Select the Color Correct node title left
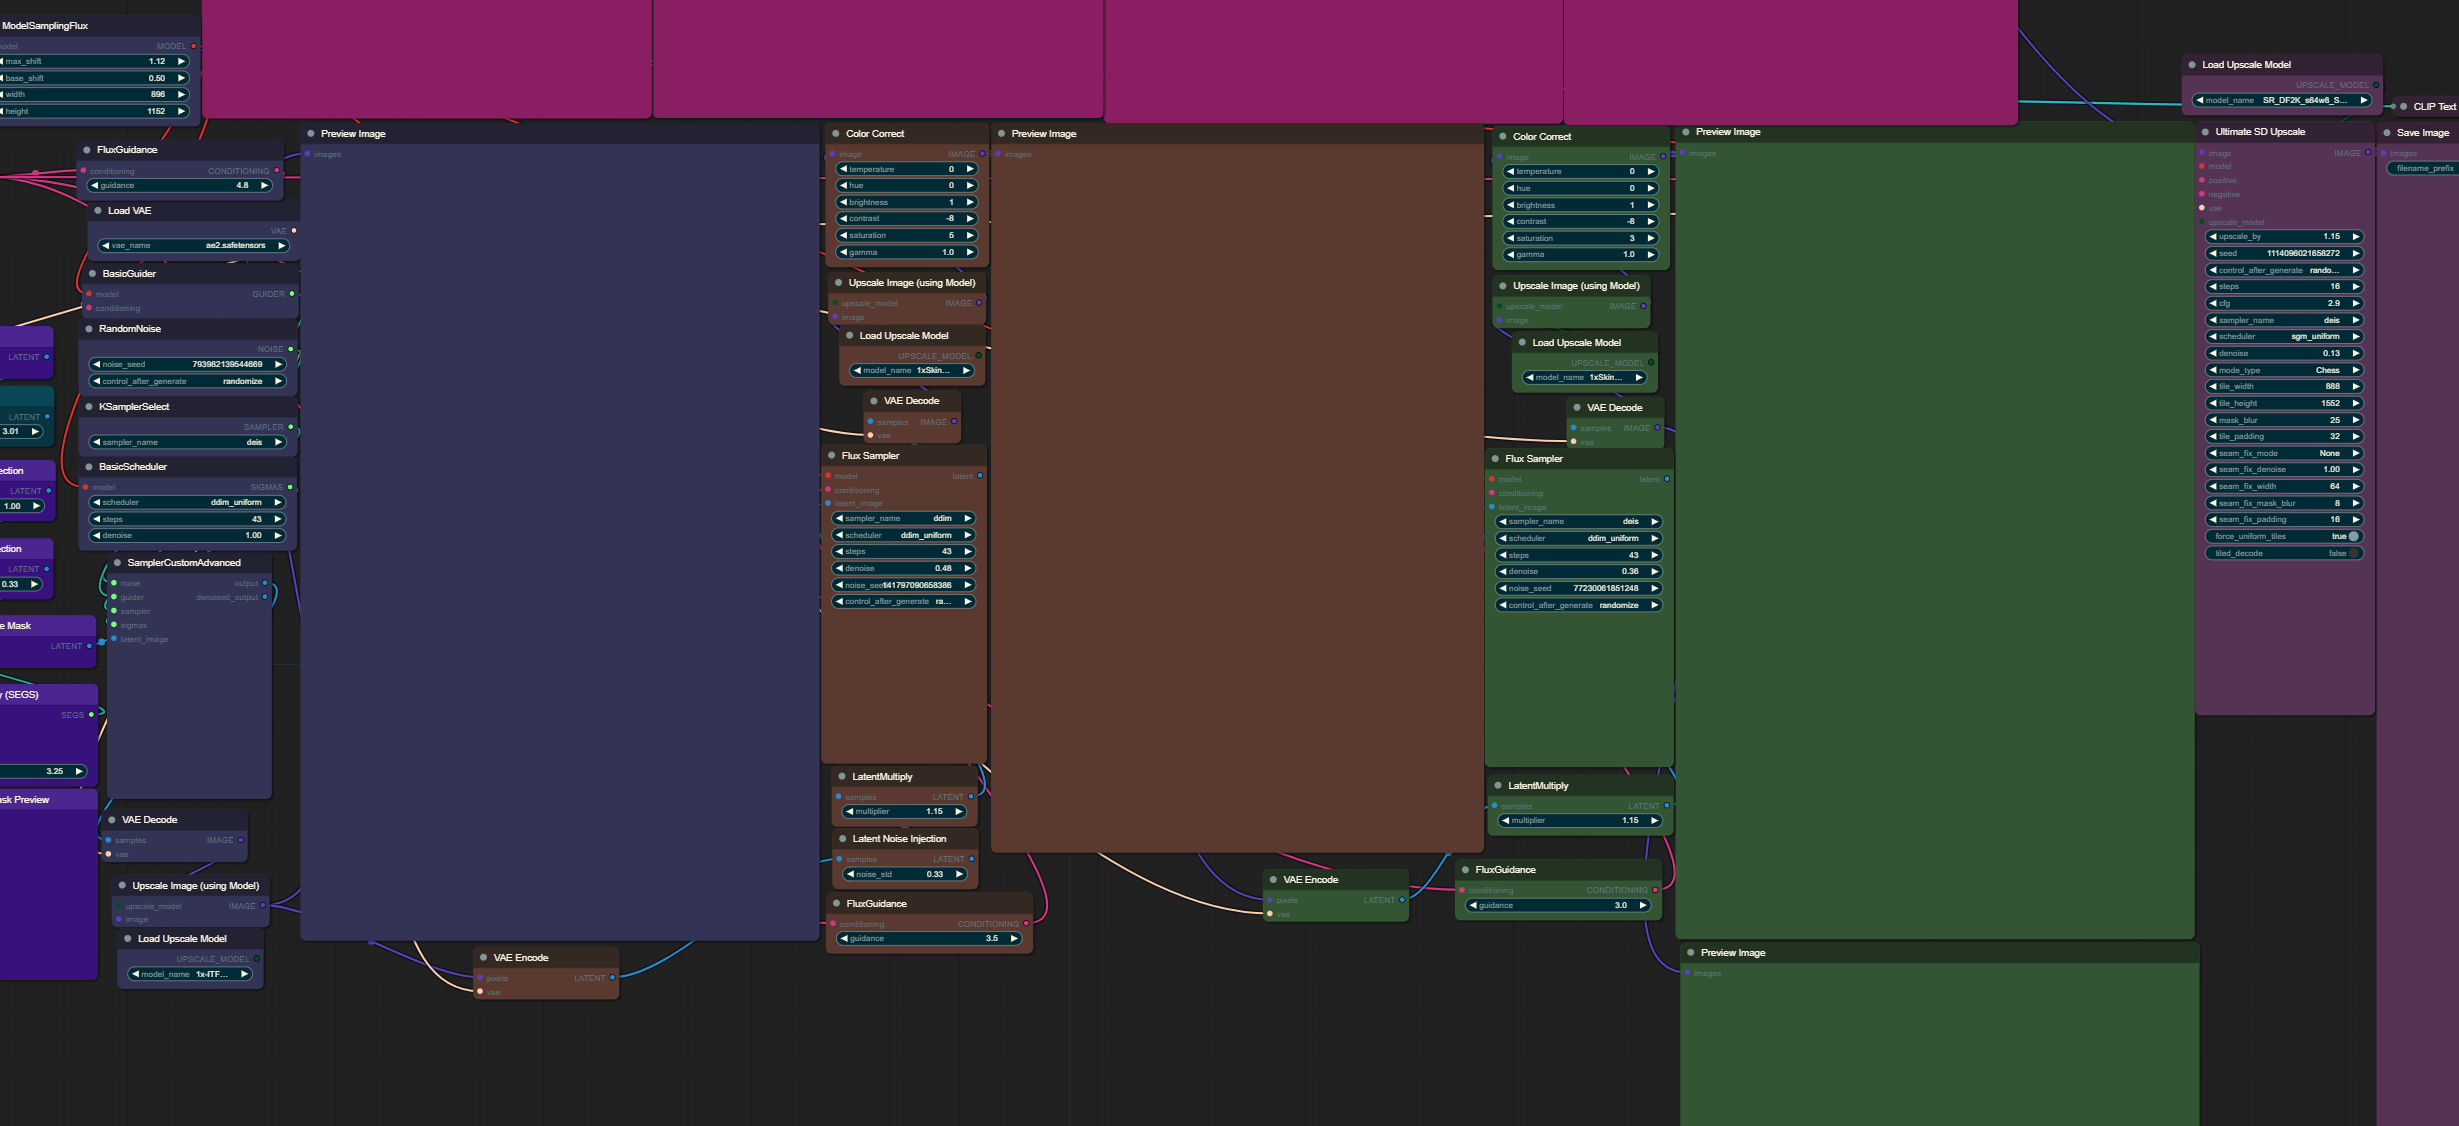Image resolution: width=2459 pixels, height=1126 pixels. tap(875, 134)
